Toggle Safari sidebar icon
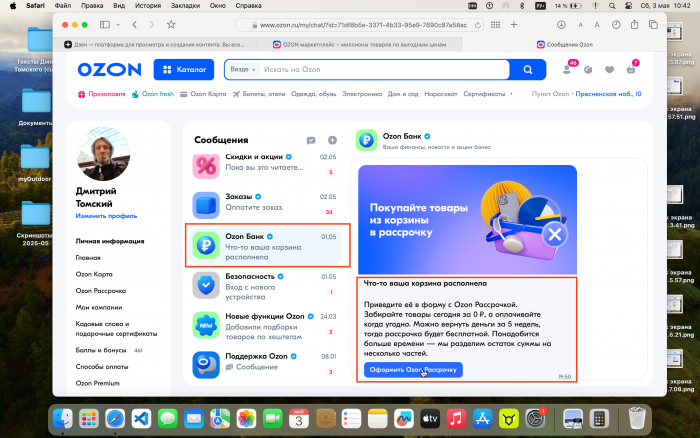 pos(105,25)
